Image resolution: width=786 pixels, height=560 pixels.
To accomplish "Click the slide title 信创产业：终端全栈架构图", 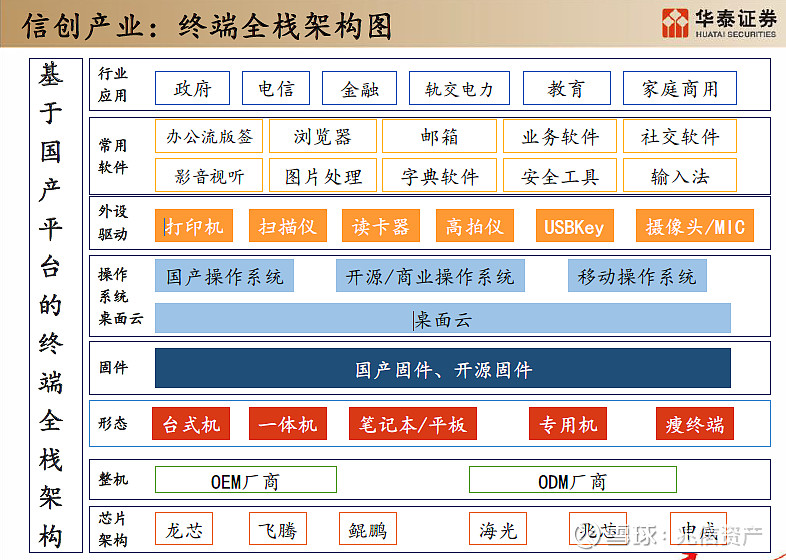I will (207, 26).
